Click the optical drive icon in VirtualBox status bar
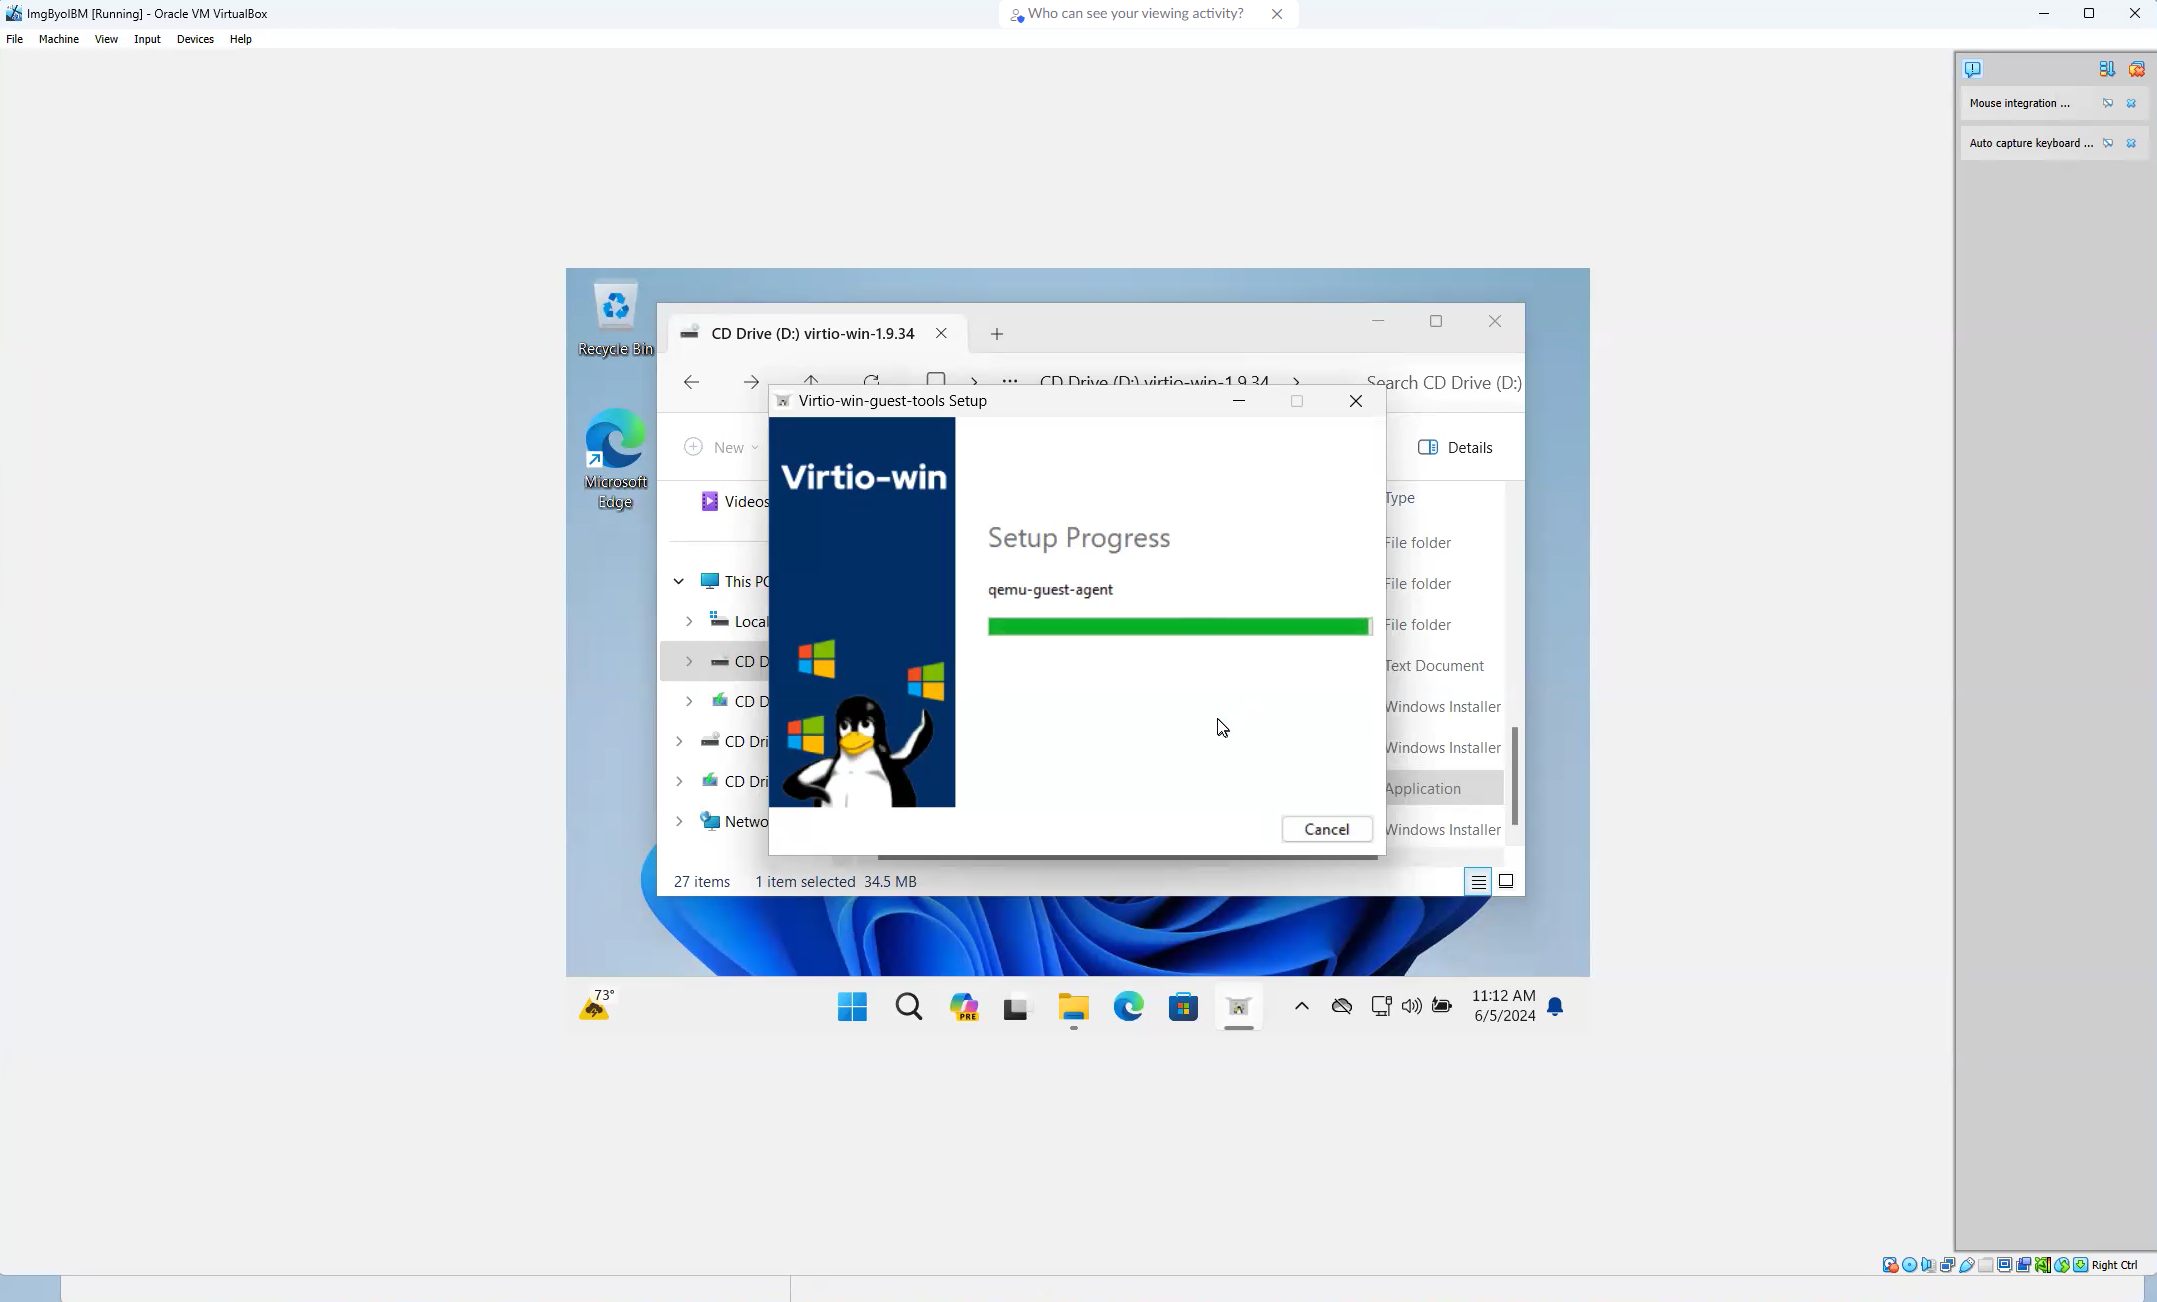Screen dimensions: 2157x1302 (x=1908, y=1265)
